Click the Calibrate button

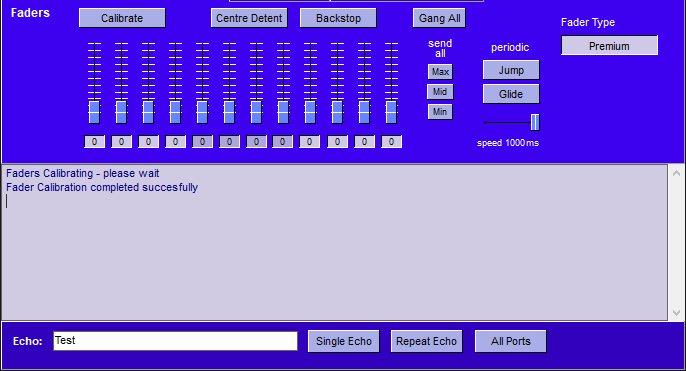[122, 18]
